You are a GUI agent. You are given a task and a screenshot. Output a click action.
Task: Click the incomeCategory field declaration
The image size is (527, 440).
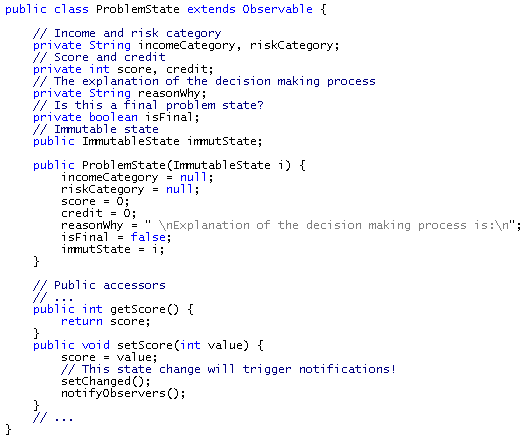point(187,45)
